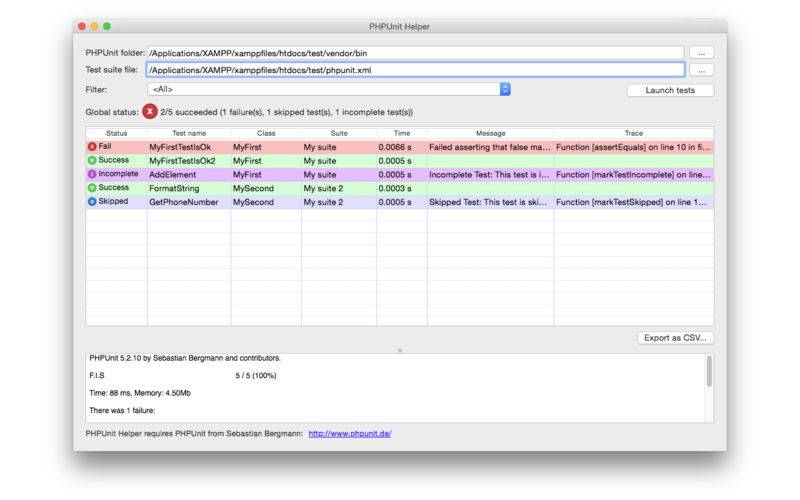Sort by the Status column header
The image size is (800, 500).
(116, 133)
